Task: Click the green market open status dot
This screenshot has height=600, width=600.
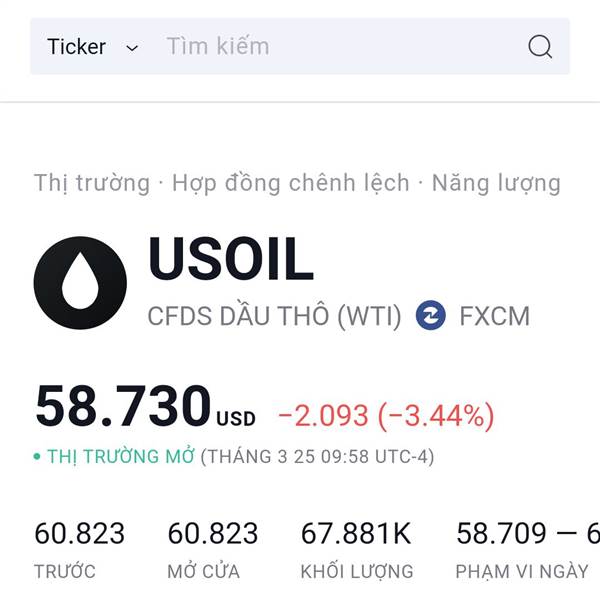Action: (37, 457)
